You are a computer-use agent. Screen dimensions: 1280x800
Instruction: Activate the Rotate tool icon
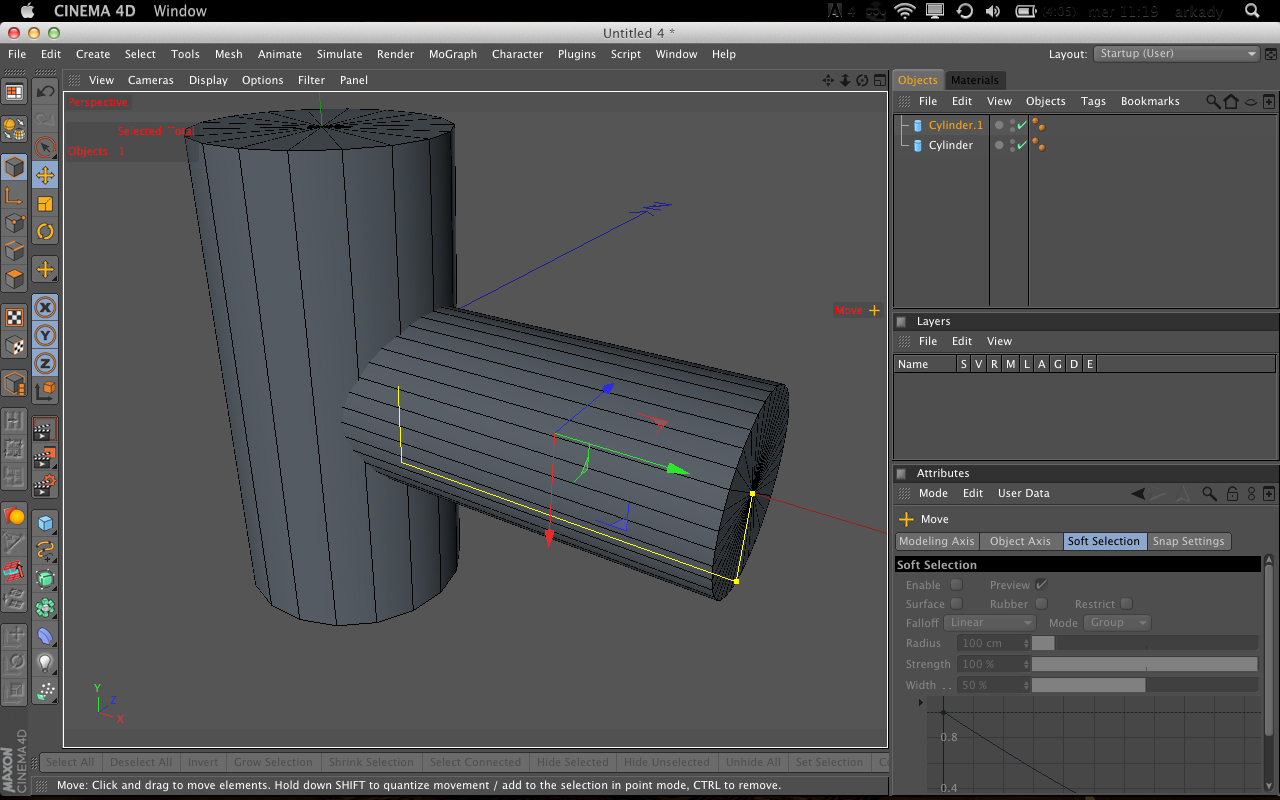click(45, 232)
